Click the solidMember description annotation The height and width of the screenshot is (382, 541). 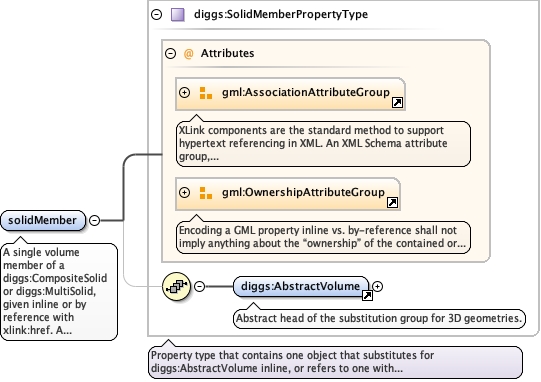click(x=59, y=292)
